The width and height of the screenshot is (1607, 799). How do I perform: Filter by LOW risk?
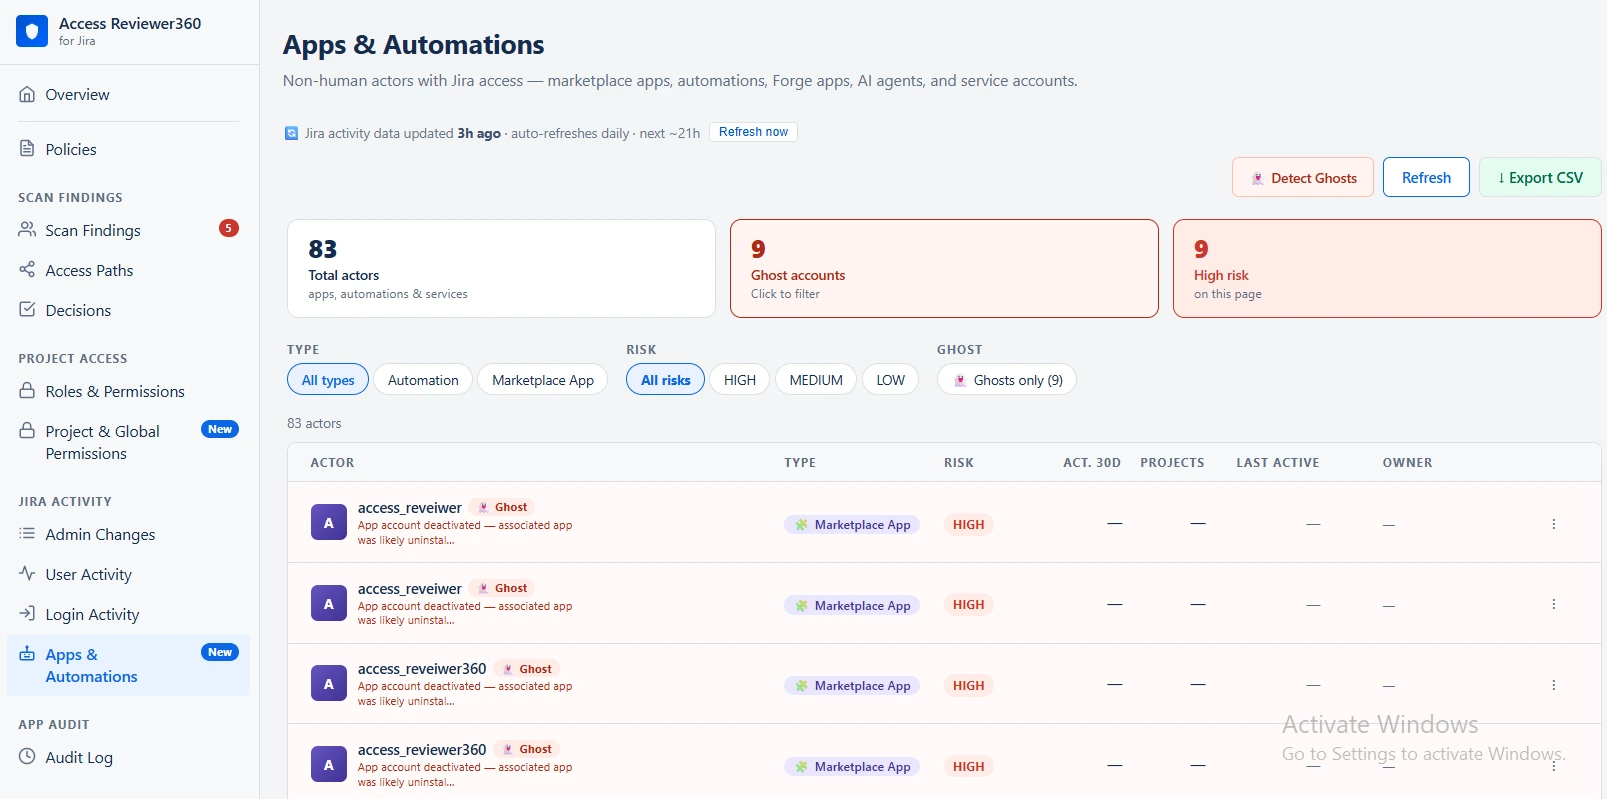(x=891, y=380)
